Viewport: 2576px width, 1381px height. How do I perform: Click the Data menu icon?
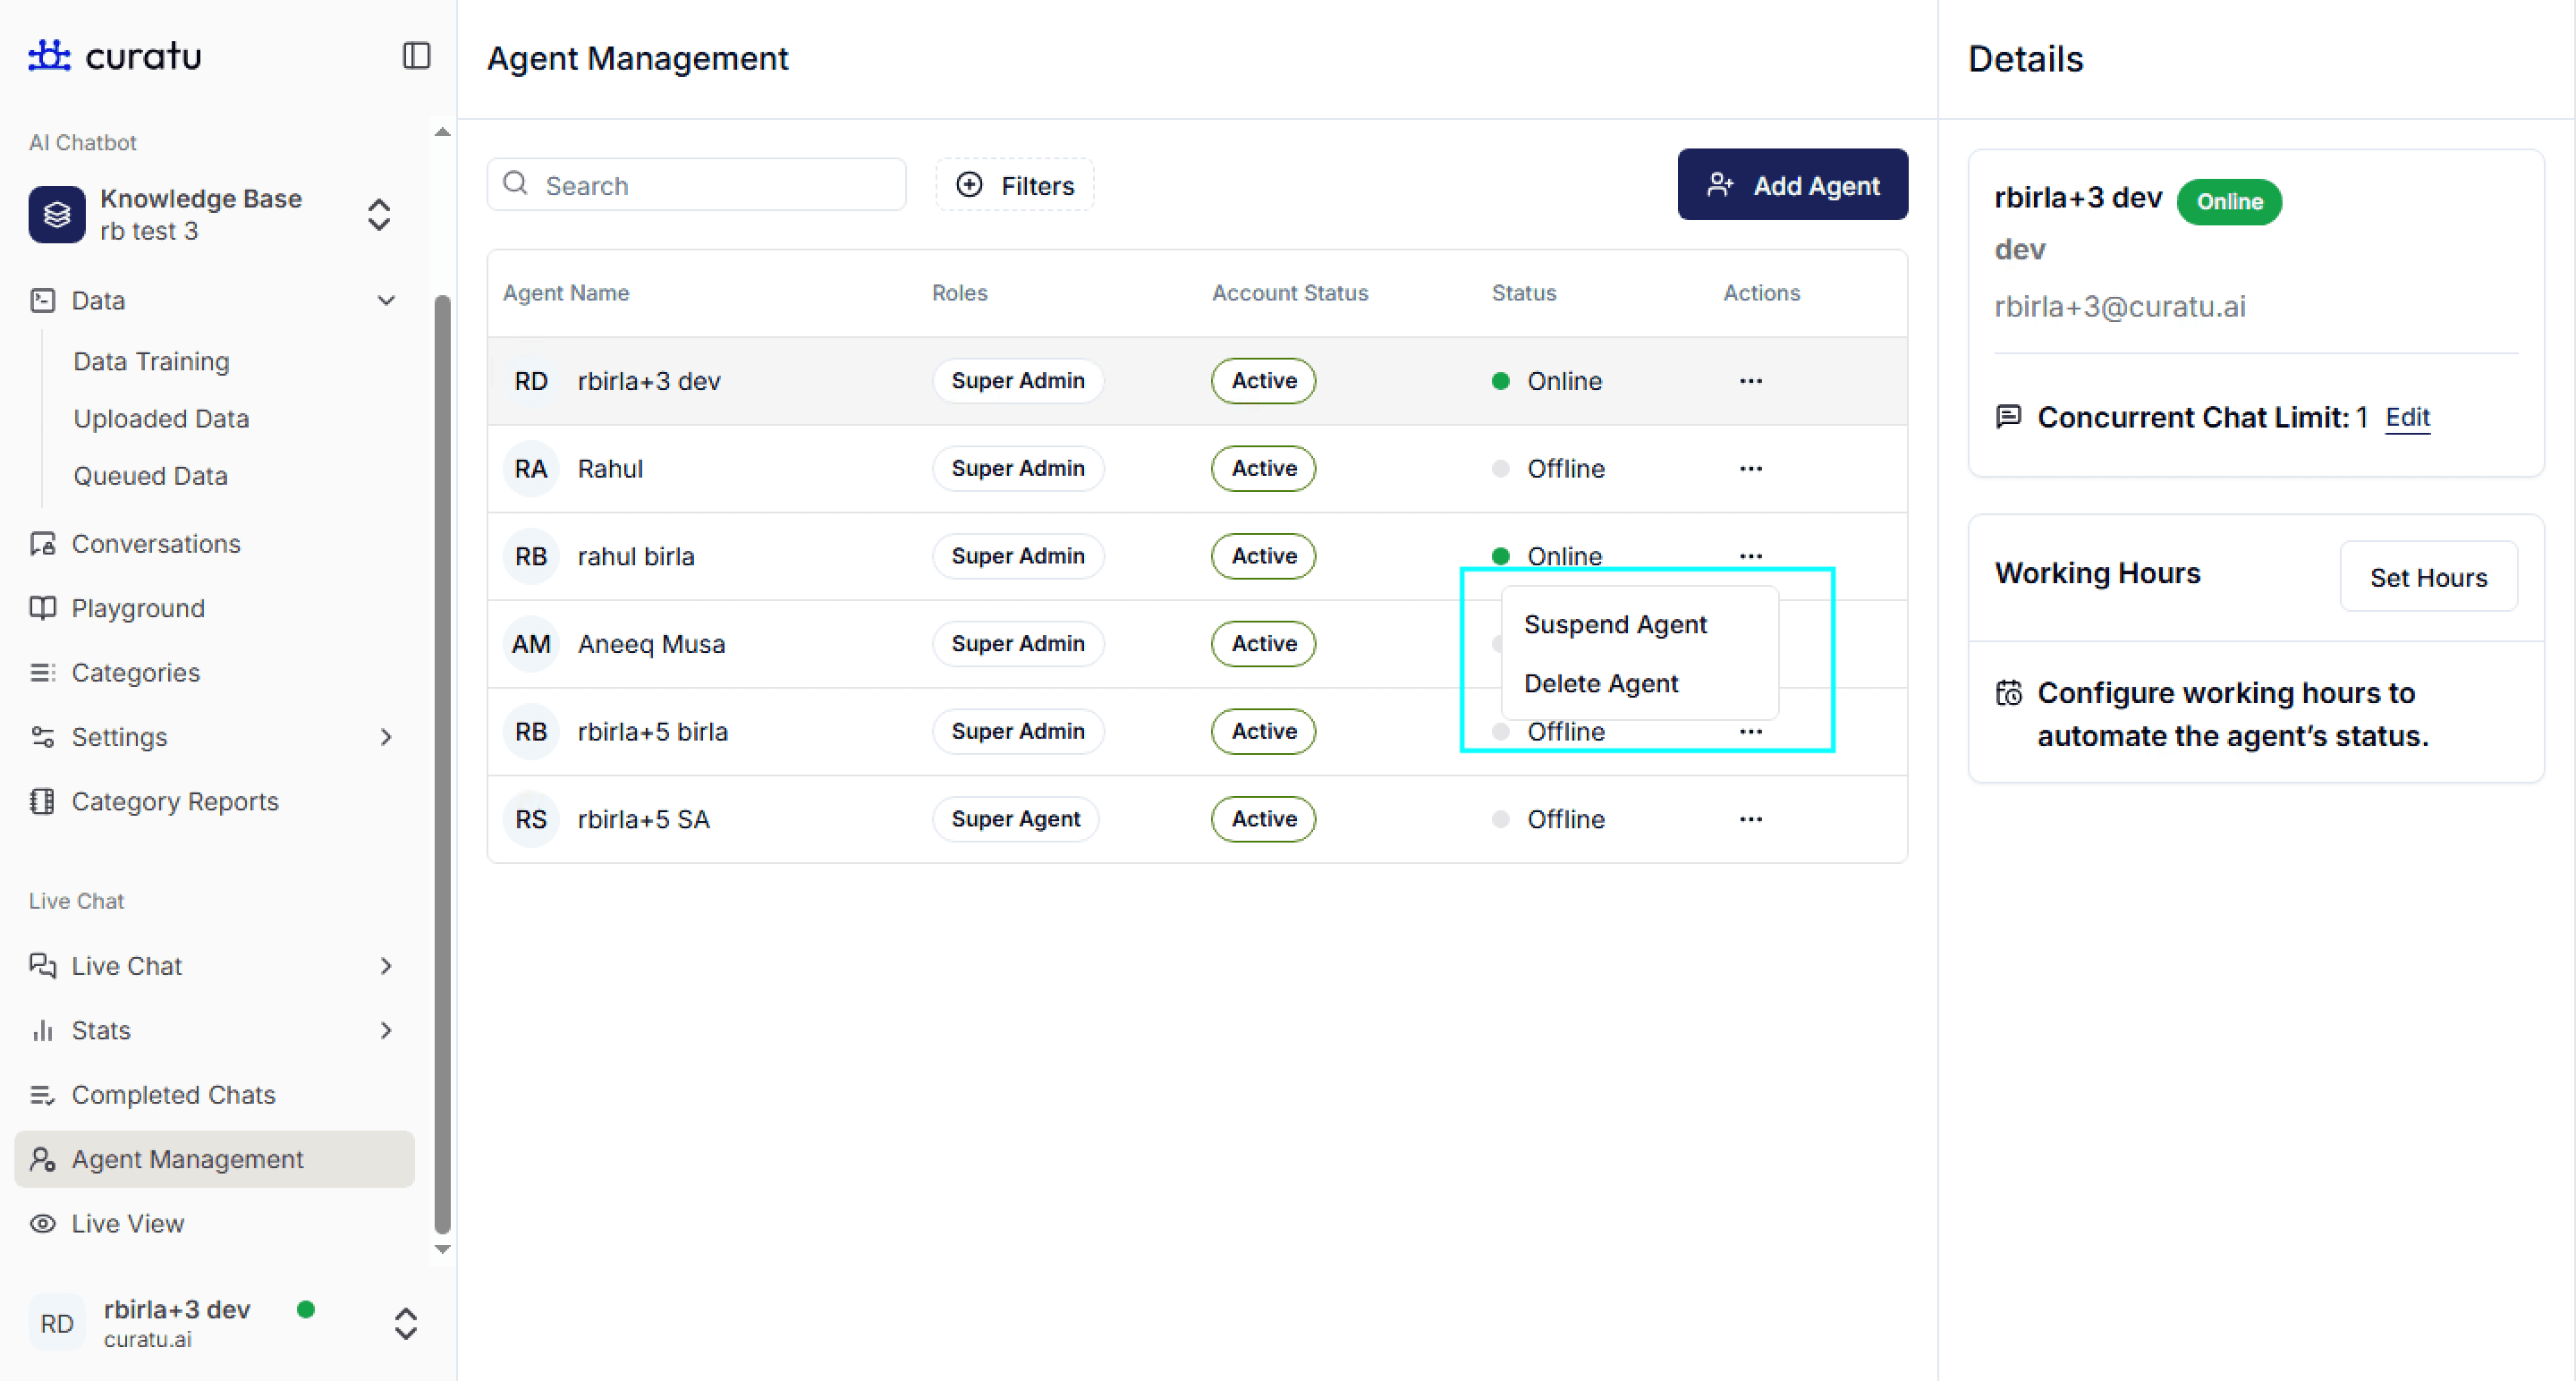[x=43, y=300]
